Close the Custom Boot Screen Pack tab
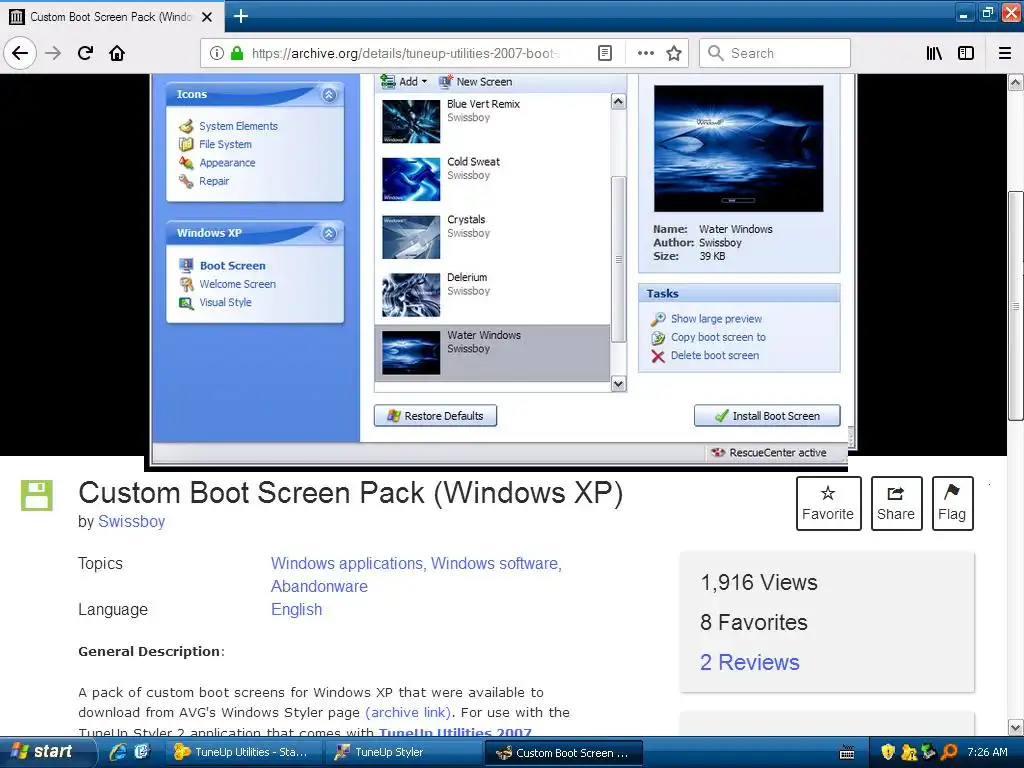 [x=207, y=17]
